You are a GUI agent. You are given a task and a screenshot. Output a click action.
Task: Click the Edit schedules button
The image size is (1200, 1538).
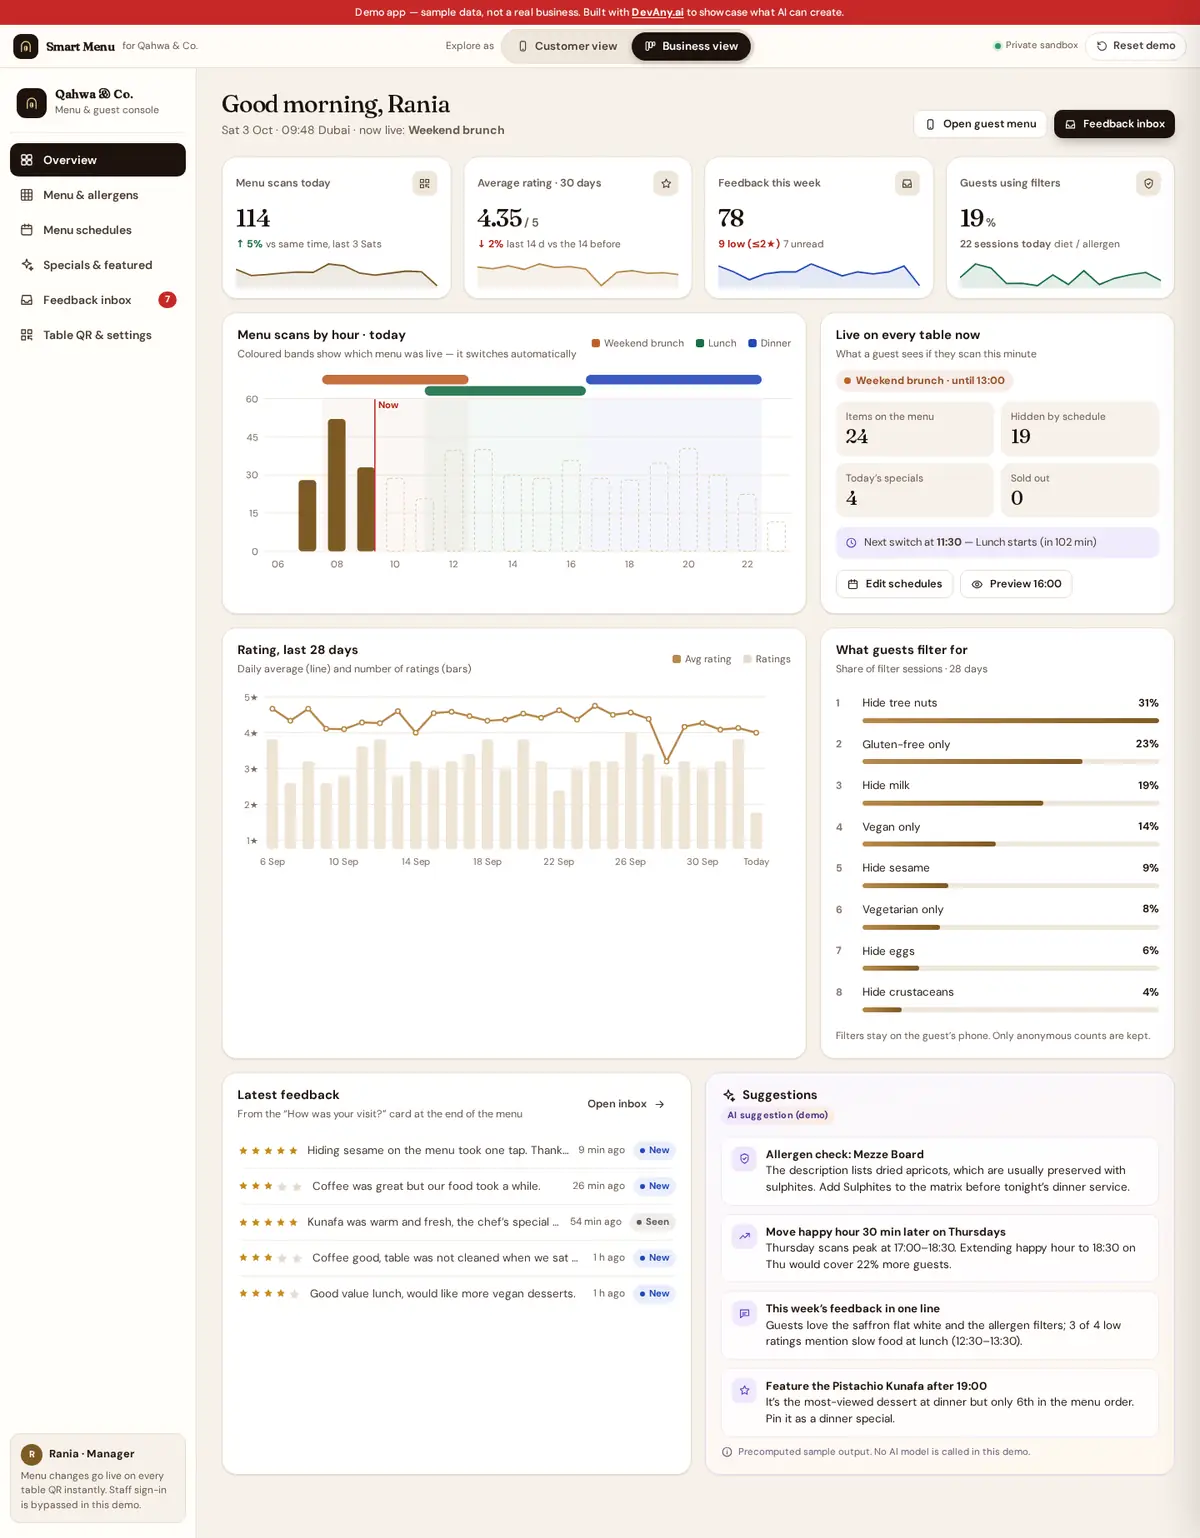pos(895,584)
